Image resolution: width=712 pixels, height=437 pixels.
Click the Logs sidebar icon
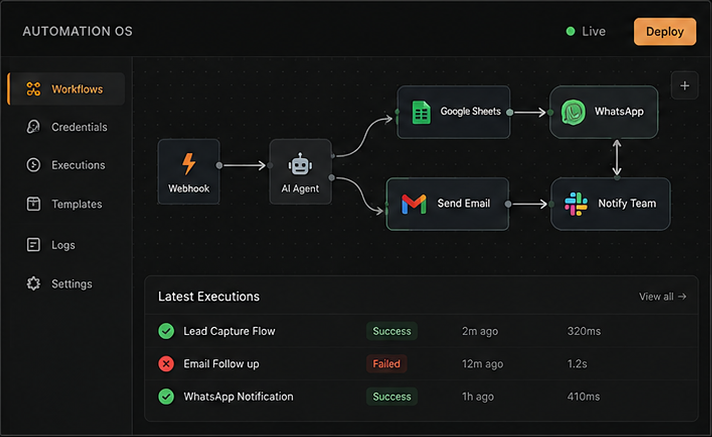click(x=33, y=245)
